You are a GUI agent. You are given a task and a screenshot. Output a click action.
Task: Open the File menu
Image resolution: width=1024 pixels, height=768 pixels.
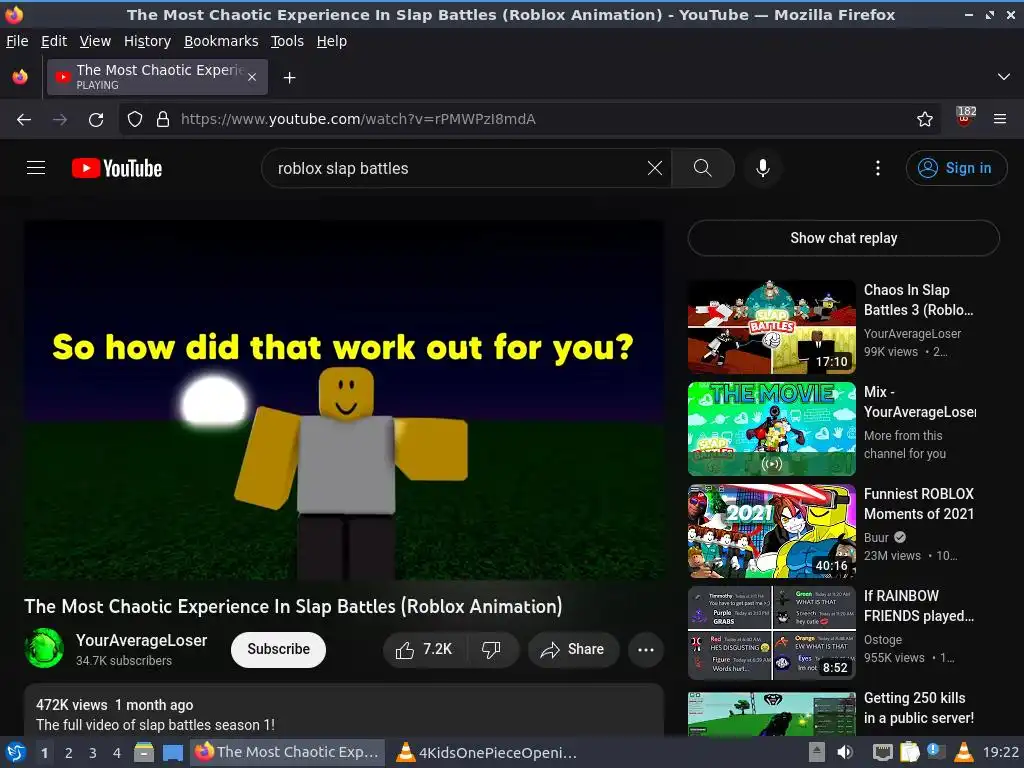click(x=17, y=41)
